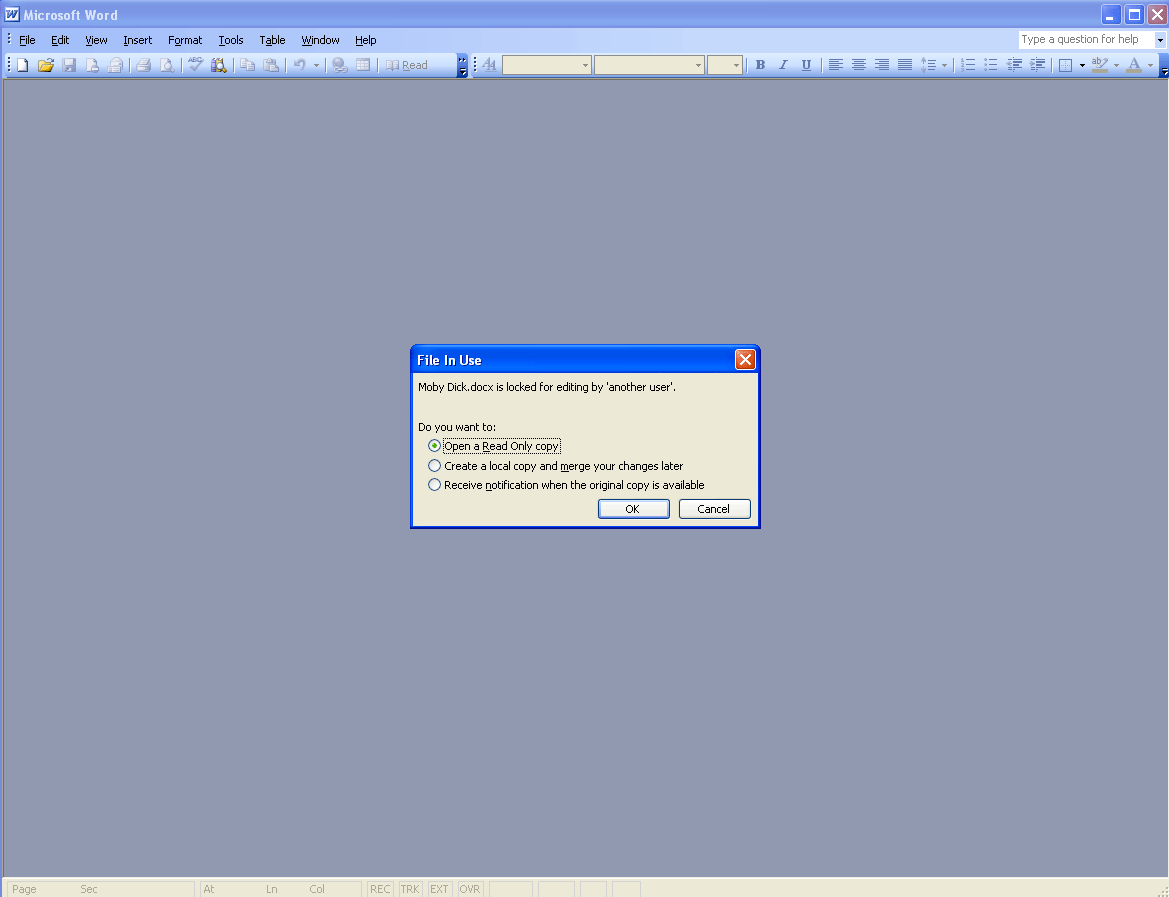Apply bulleted list formatting
The height and width of the screenshot is (897, 1169).
[x=992, y=65]
